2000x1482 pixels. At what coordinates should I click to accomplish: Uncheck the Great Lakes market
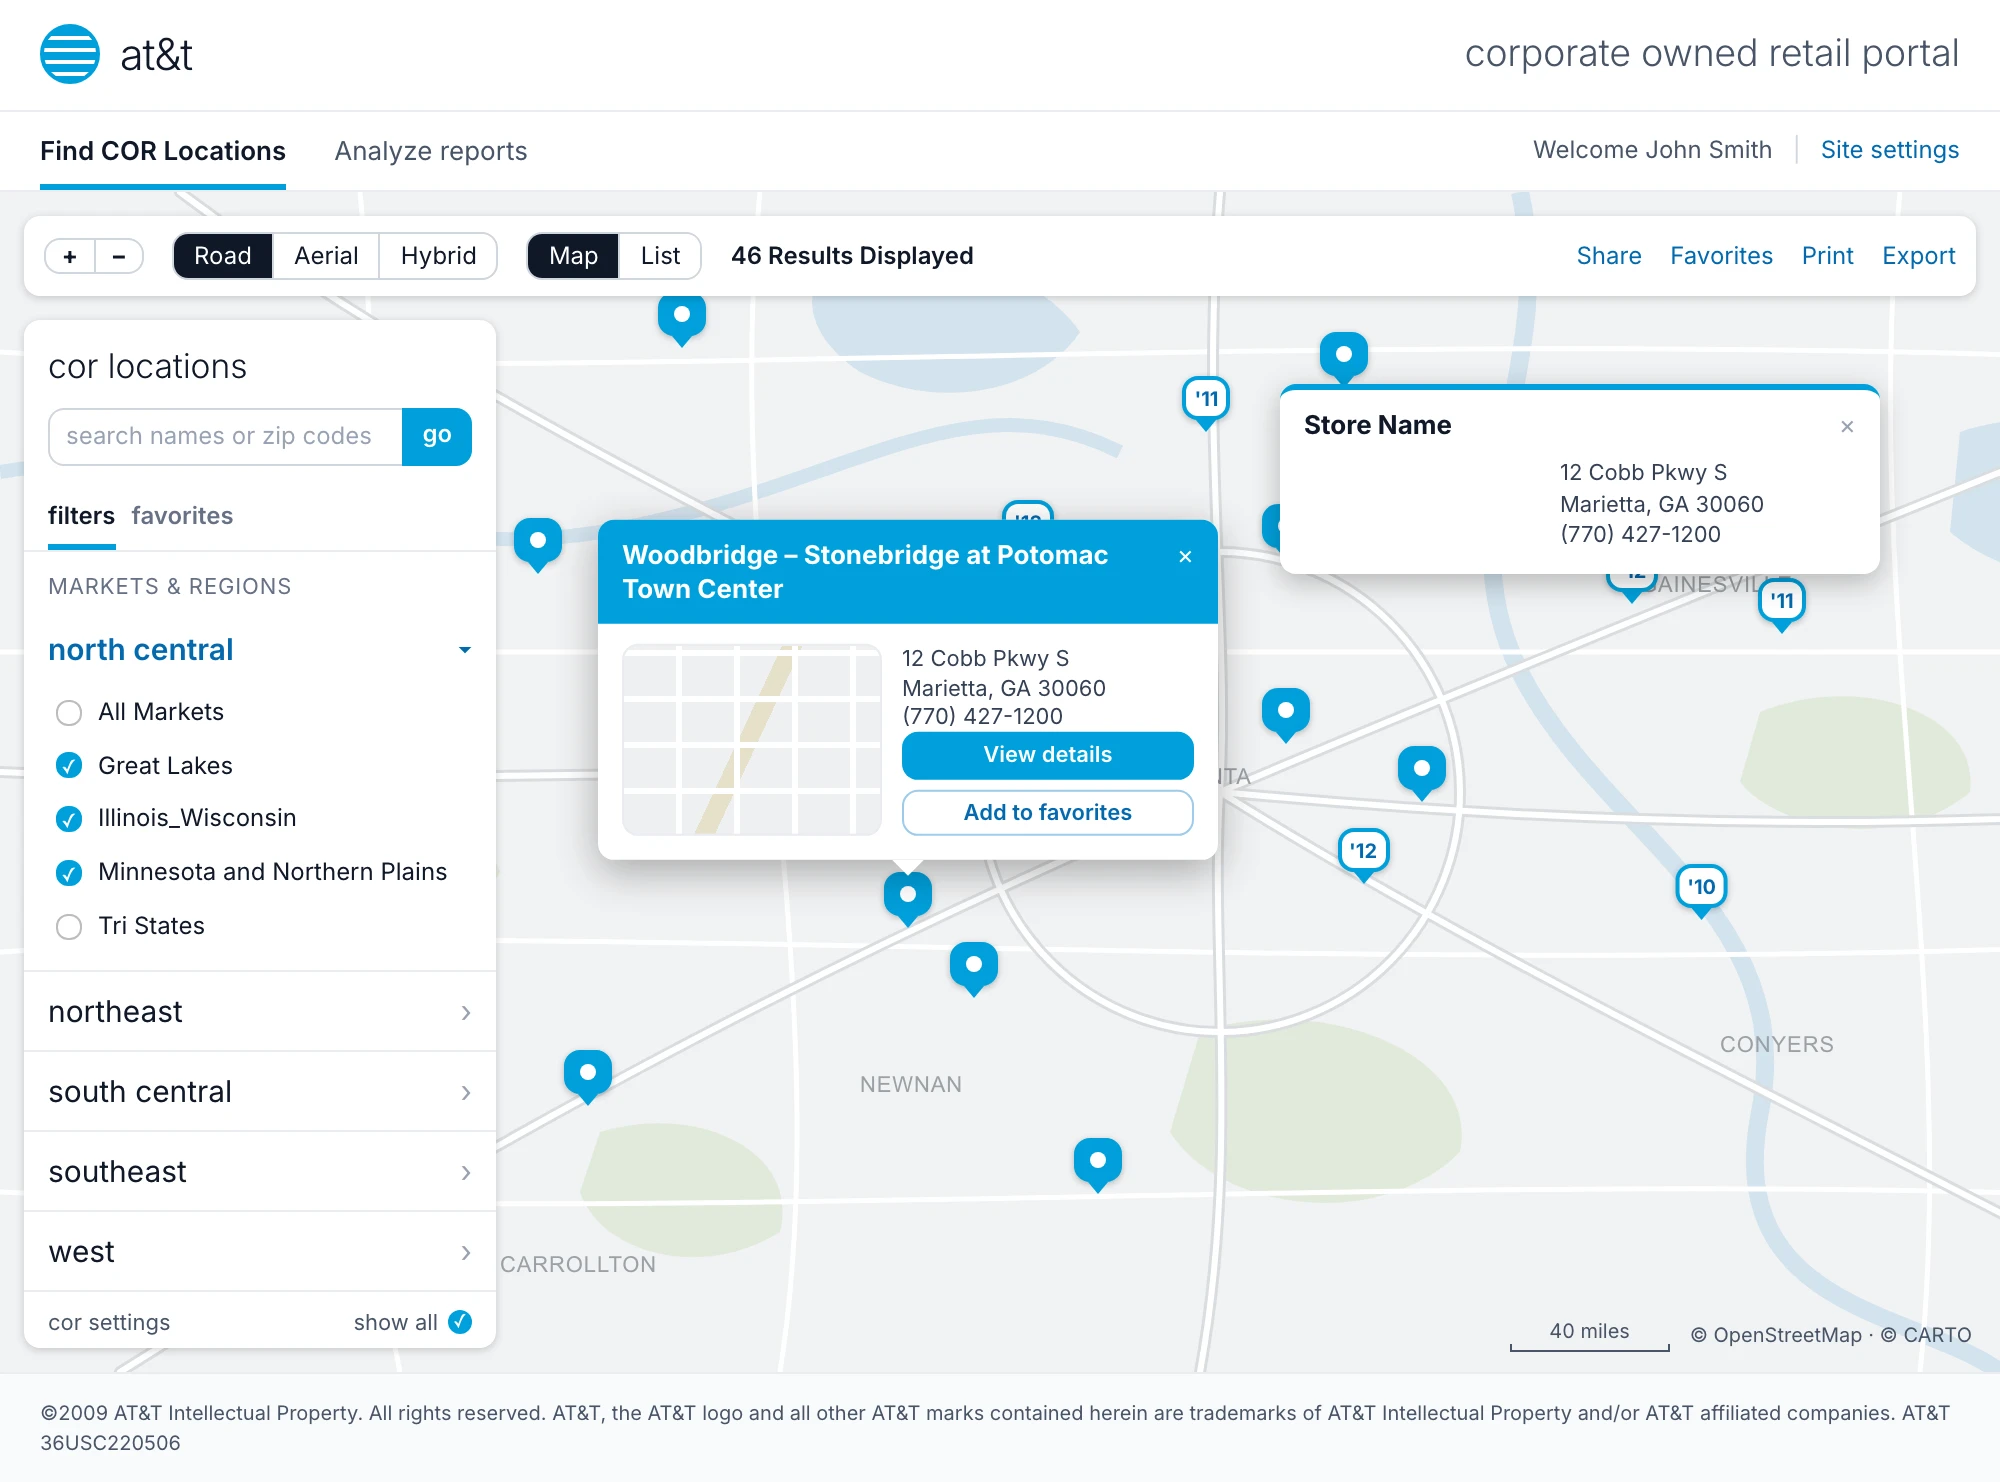[x=69, y=766]
